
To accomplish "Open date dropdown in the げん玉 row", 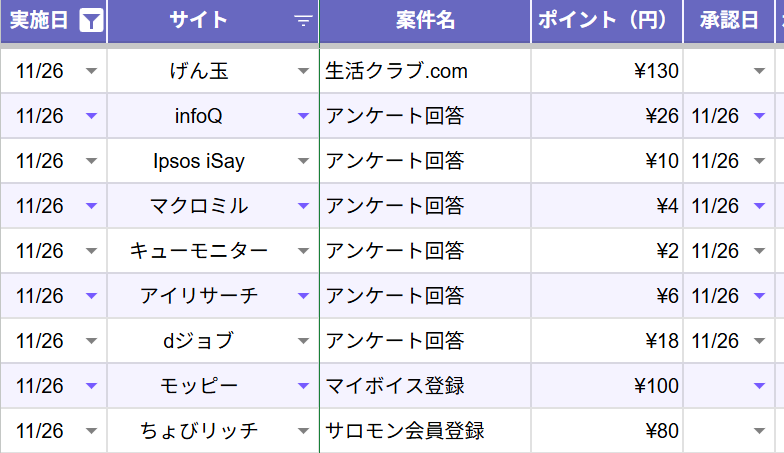I will (92, 71).
